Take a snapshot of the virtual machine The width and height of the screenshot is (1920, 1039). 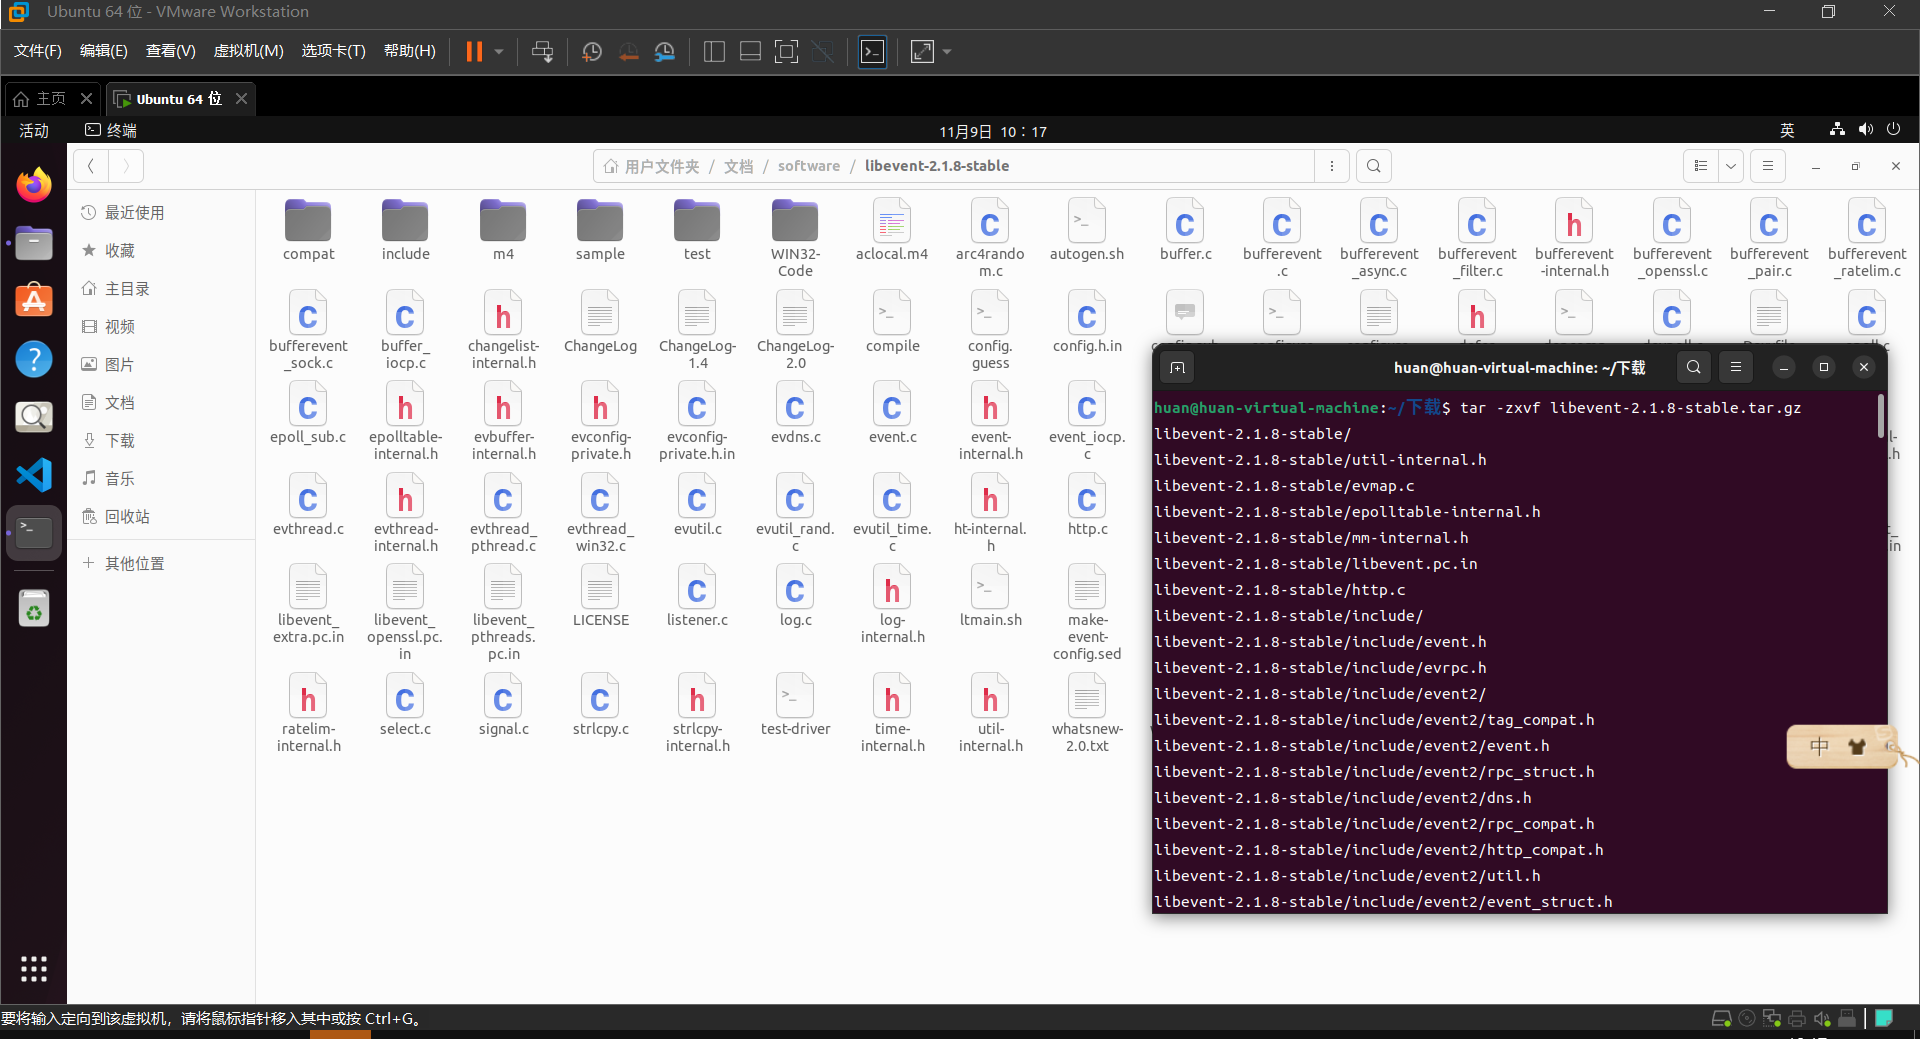(591, 51)
